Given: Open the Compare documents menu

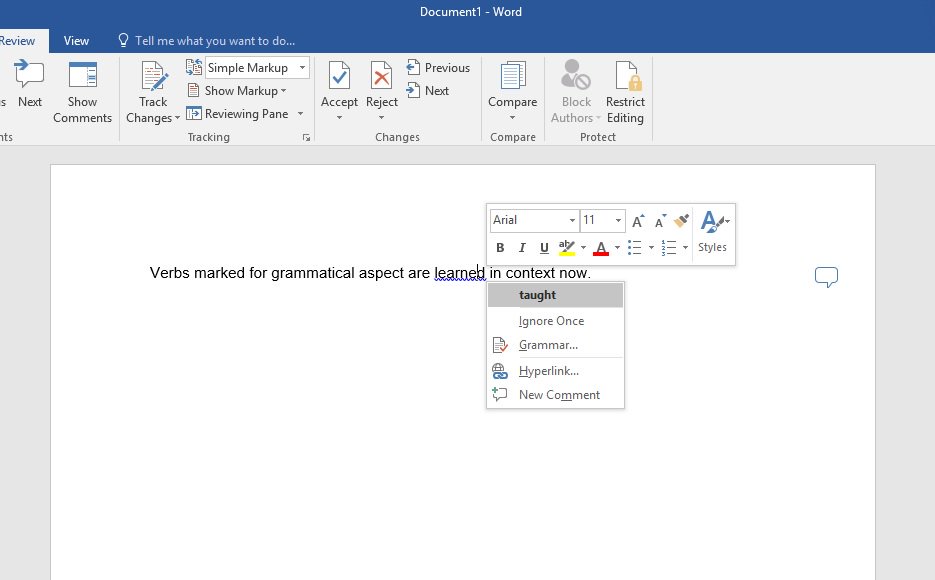Looking at the screenshot, I should click(x=513, y=91).
